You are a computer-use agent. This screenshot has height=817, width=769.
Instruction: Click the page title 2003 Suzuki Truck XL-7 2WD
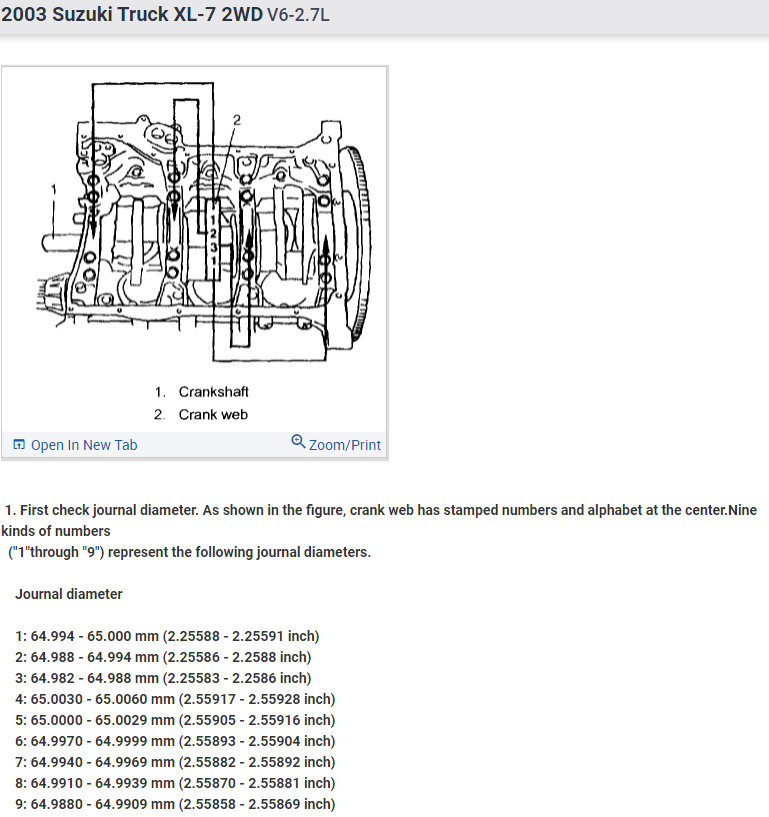tap(132, 14)
